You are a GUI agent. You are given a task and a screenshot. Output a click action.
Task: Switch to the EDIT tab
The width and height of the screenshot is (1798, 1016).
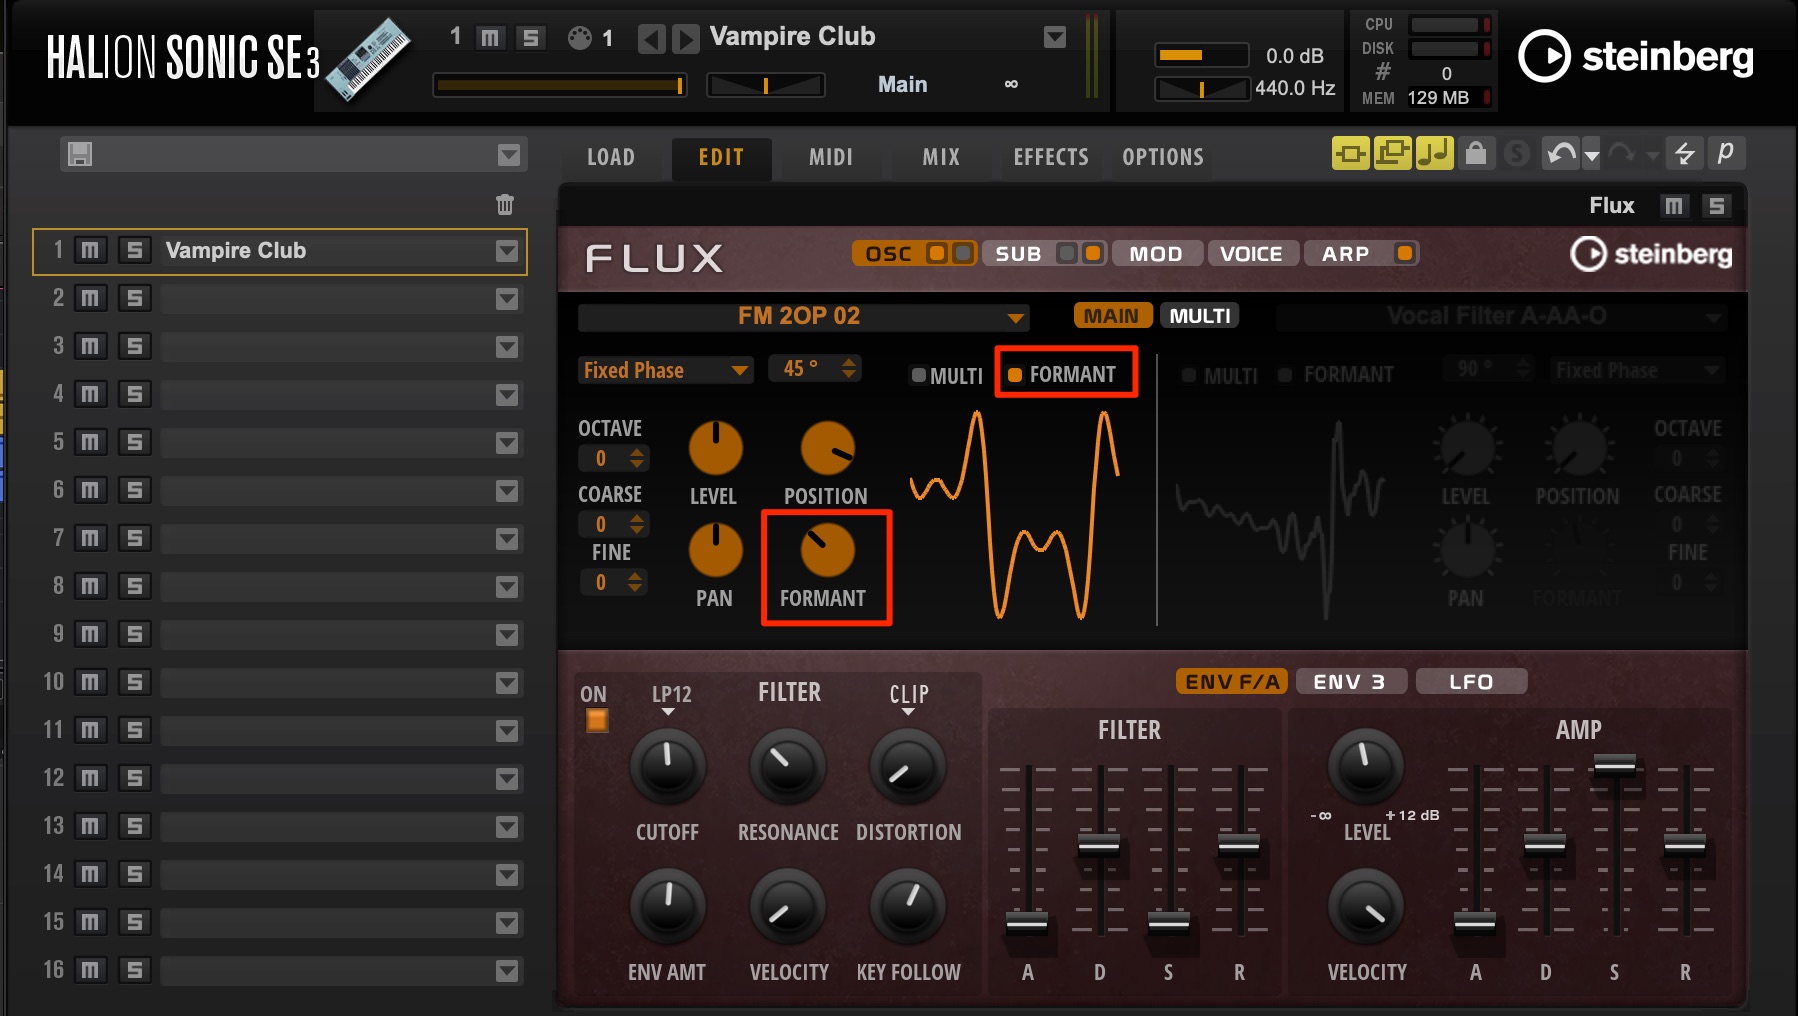721,157
